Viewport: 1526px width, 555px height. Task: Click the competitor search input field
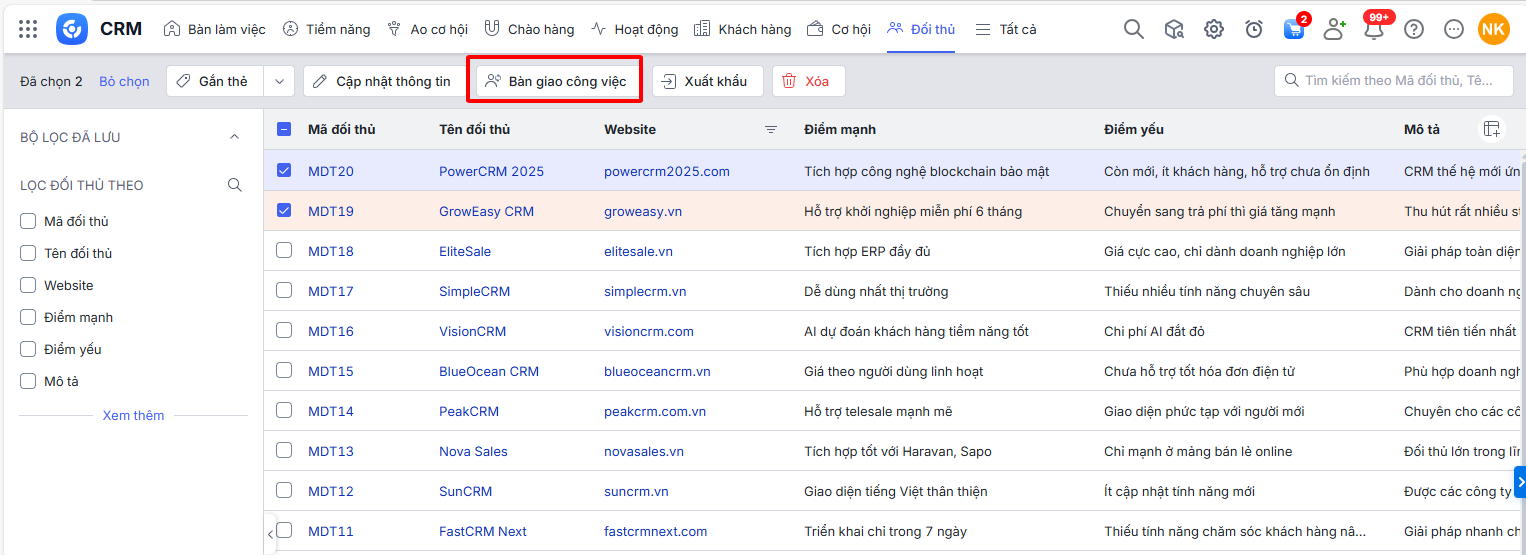[x=1398, y=81]
